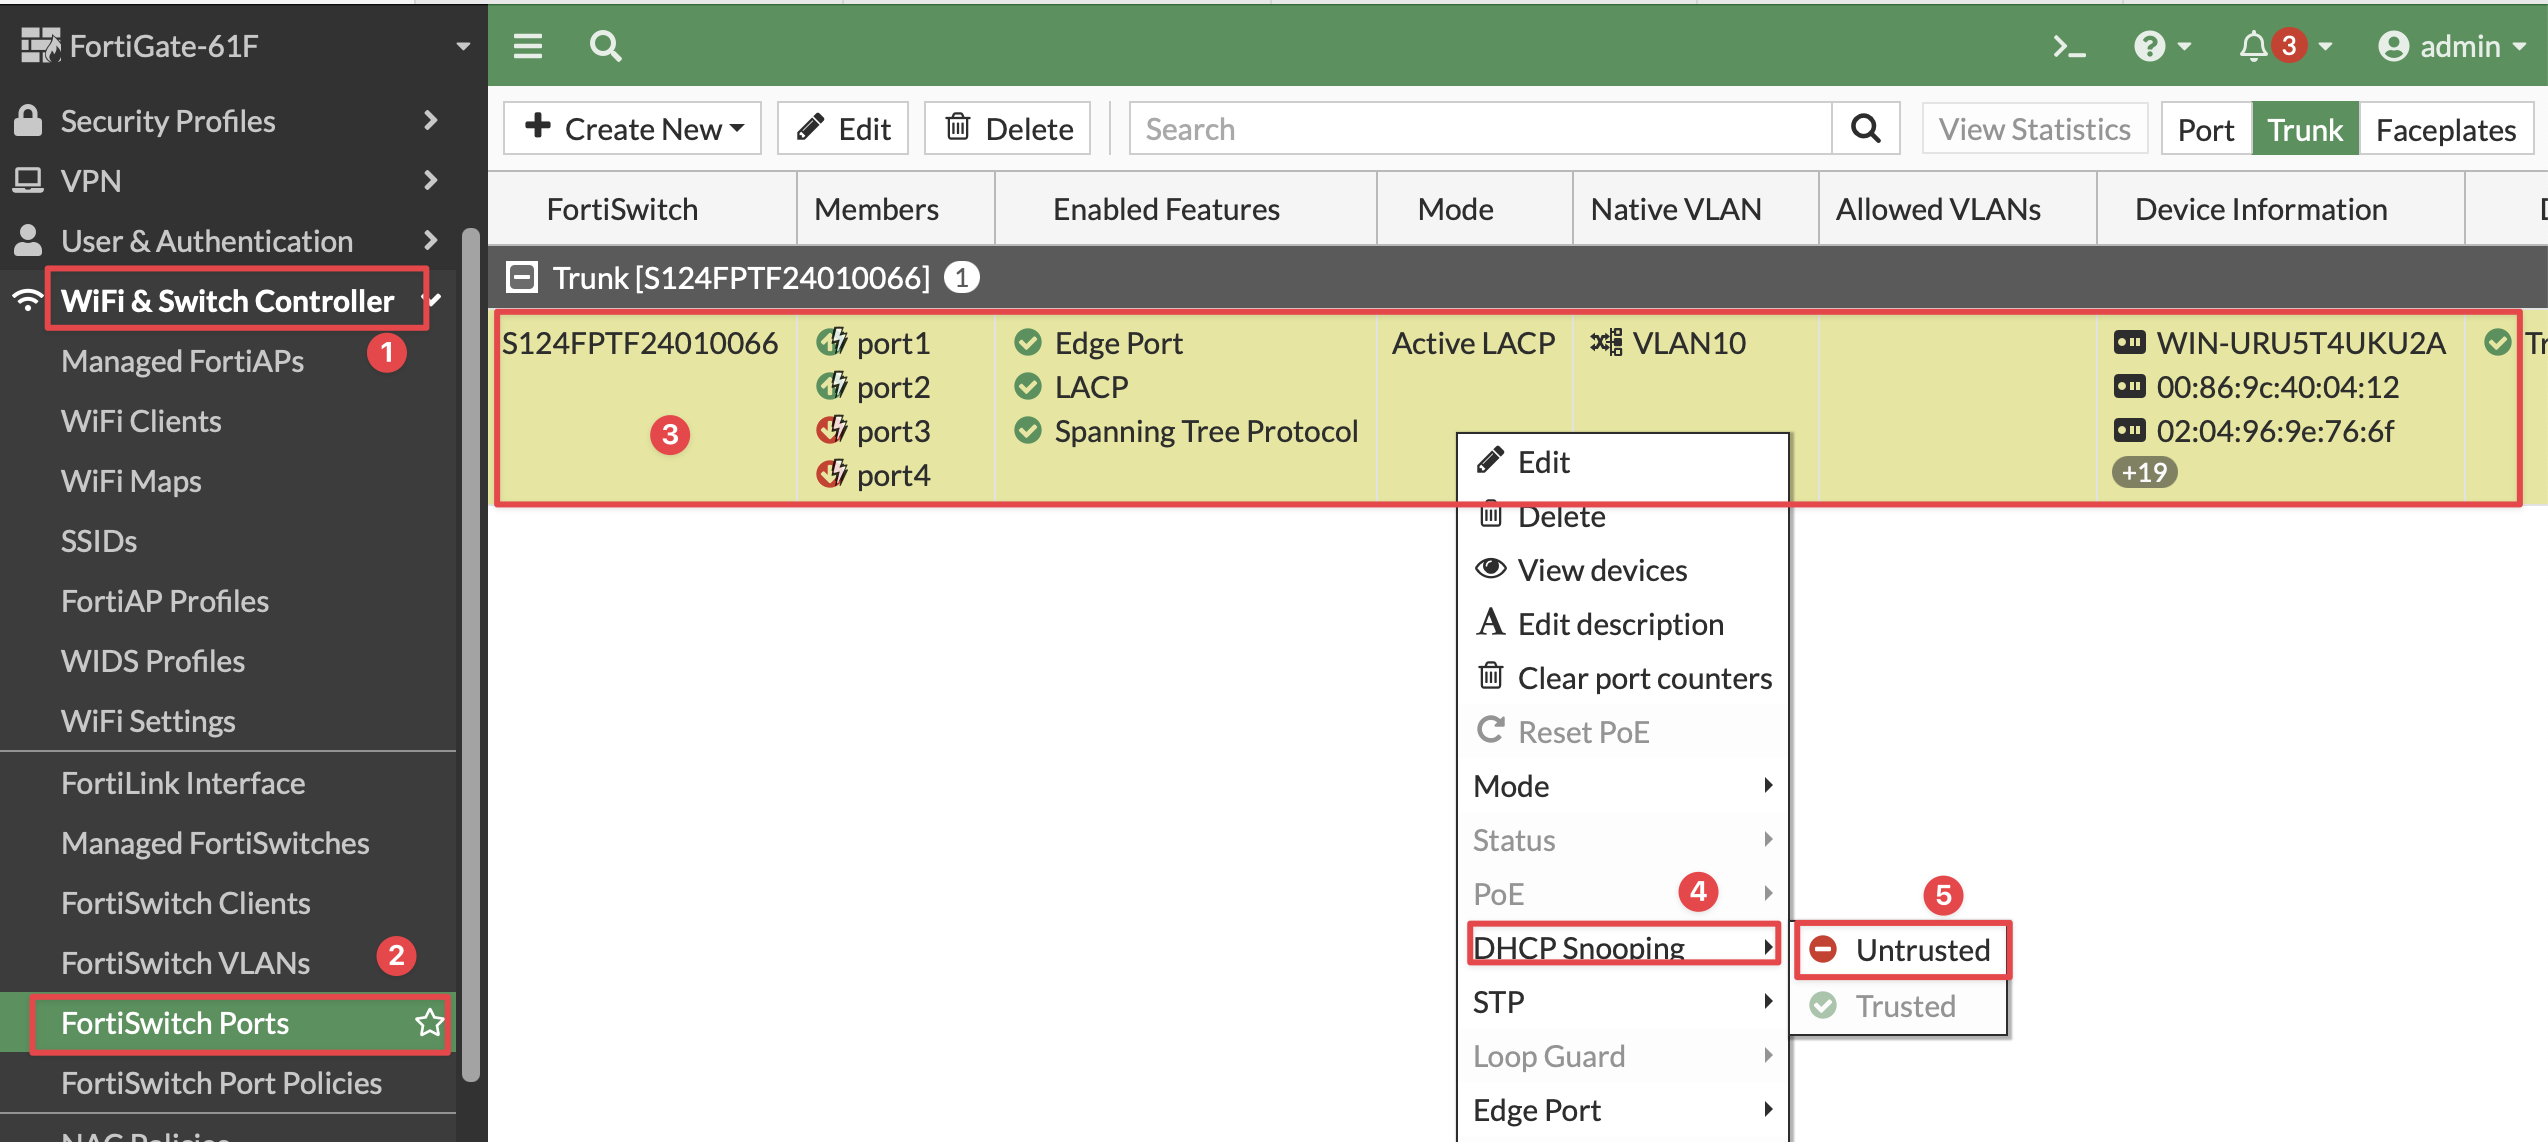Open the Mode submenu

tap(1622, 786)
